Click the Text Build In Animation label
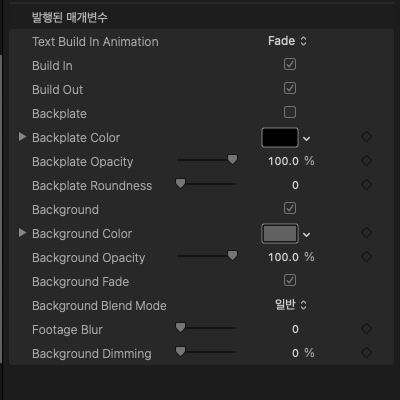The image size is (400, 400). [x=95, y=42]
